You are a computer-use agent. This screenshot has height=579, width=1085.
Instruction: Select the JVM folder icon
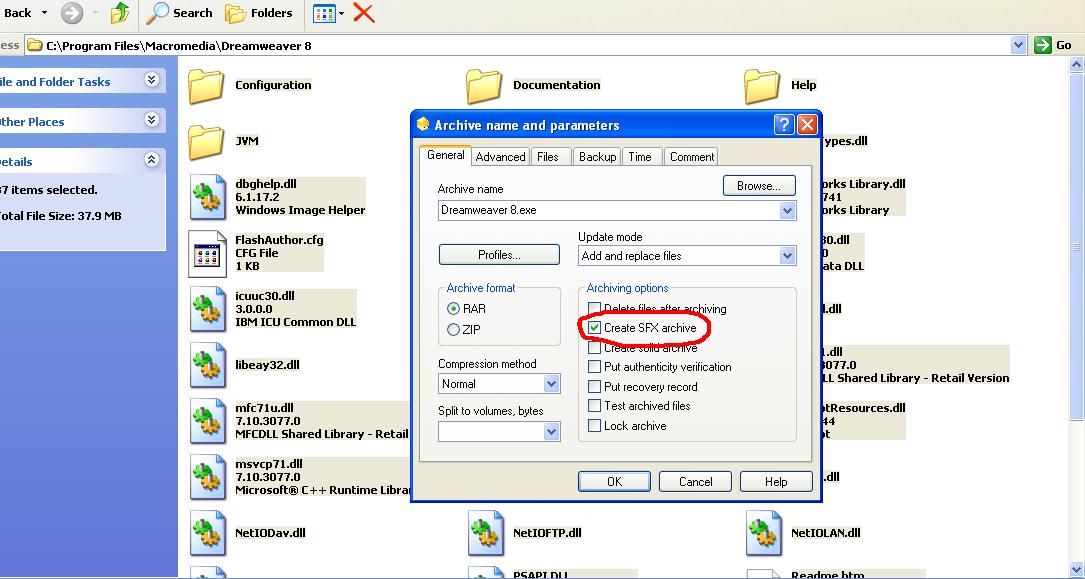click(206, 142)
